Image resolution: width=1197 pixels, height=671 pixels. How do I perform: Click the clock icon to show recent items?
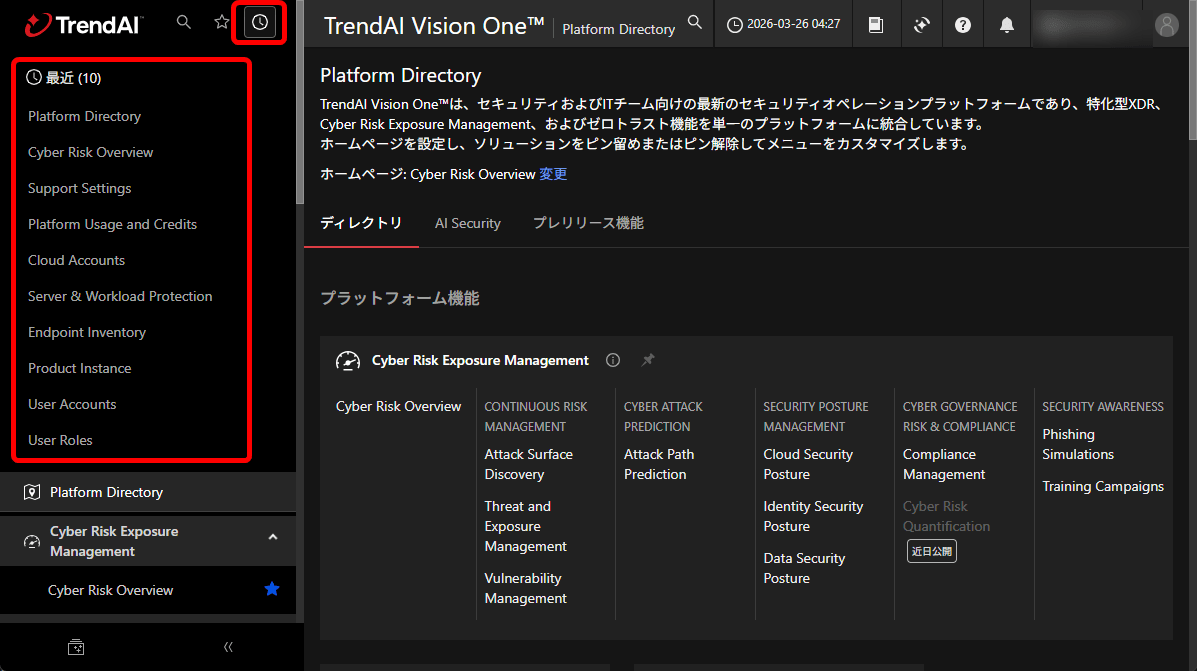[259, 21]
